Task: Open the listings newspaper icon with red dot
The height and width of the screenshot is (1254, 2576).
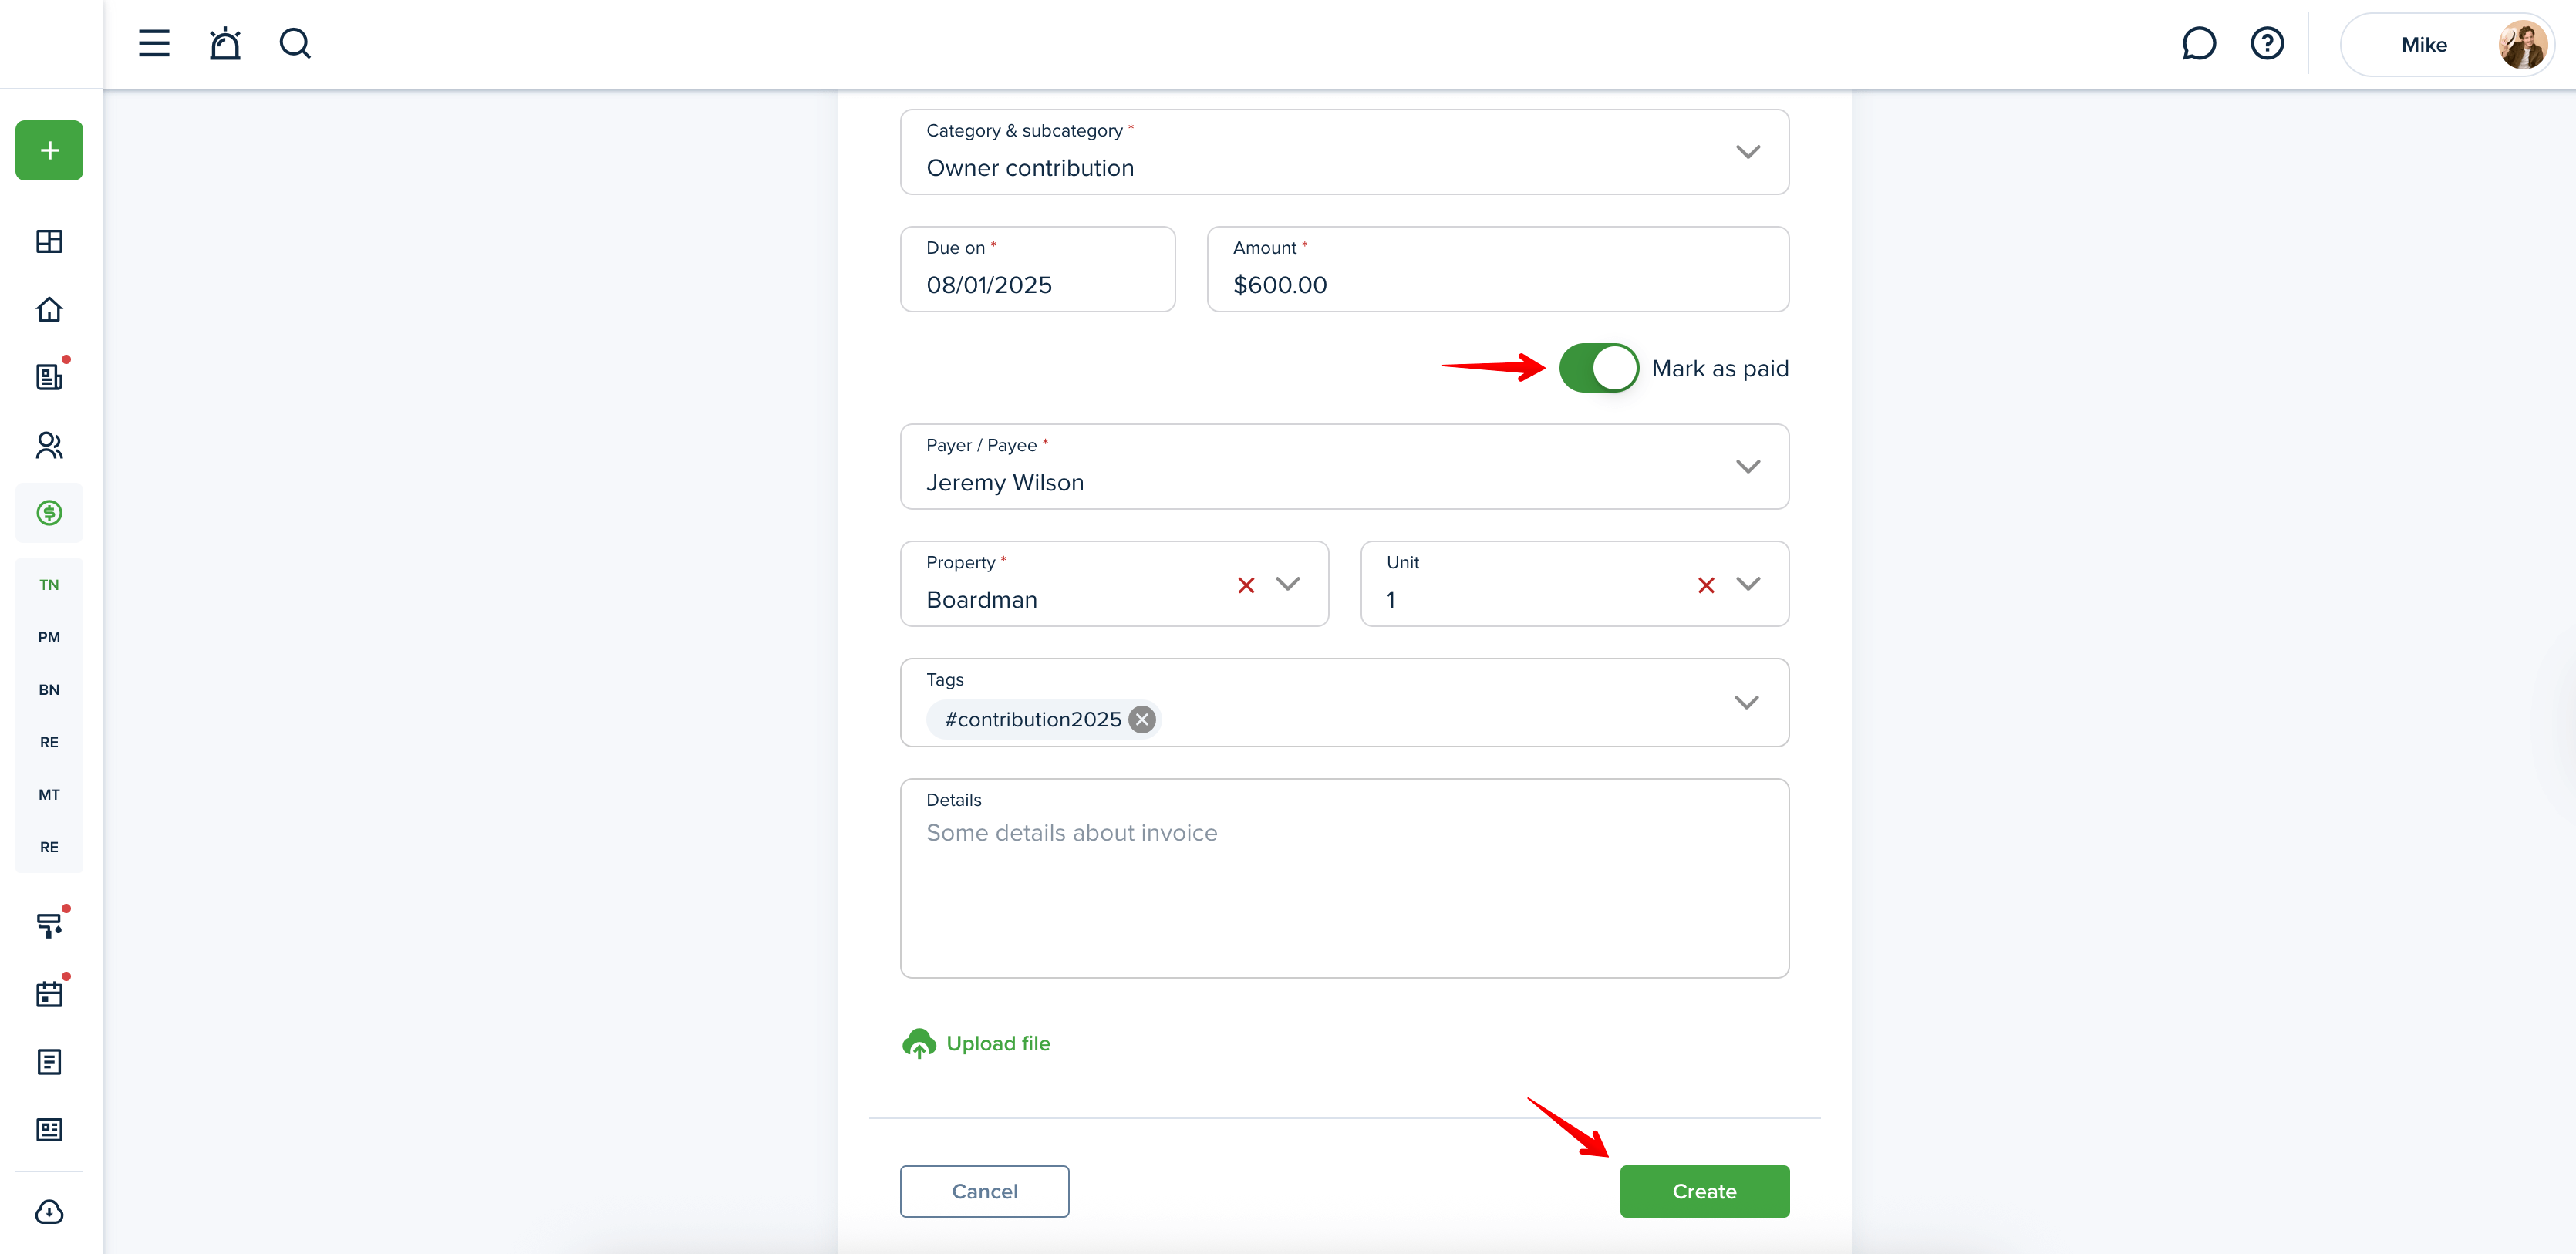Action: click(49, 377)
